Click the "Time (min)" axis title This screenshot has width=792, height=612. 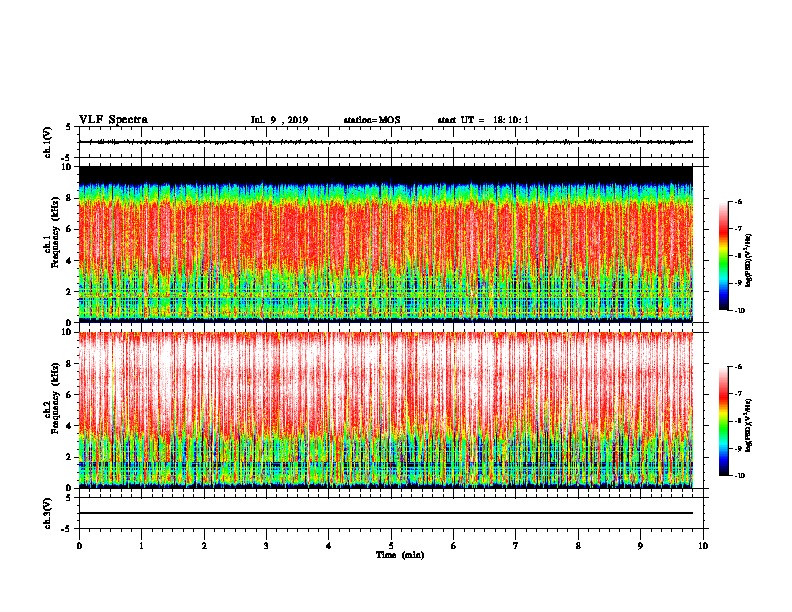click(x=400, y=555)
